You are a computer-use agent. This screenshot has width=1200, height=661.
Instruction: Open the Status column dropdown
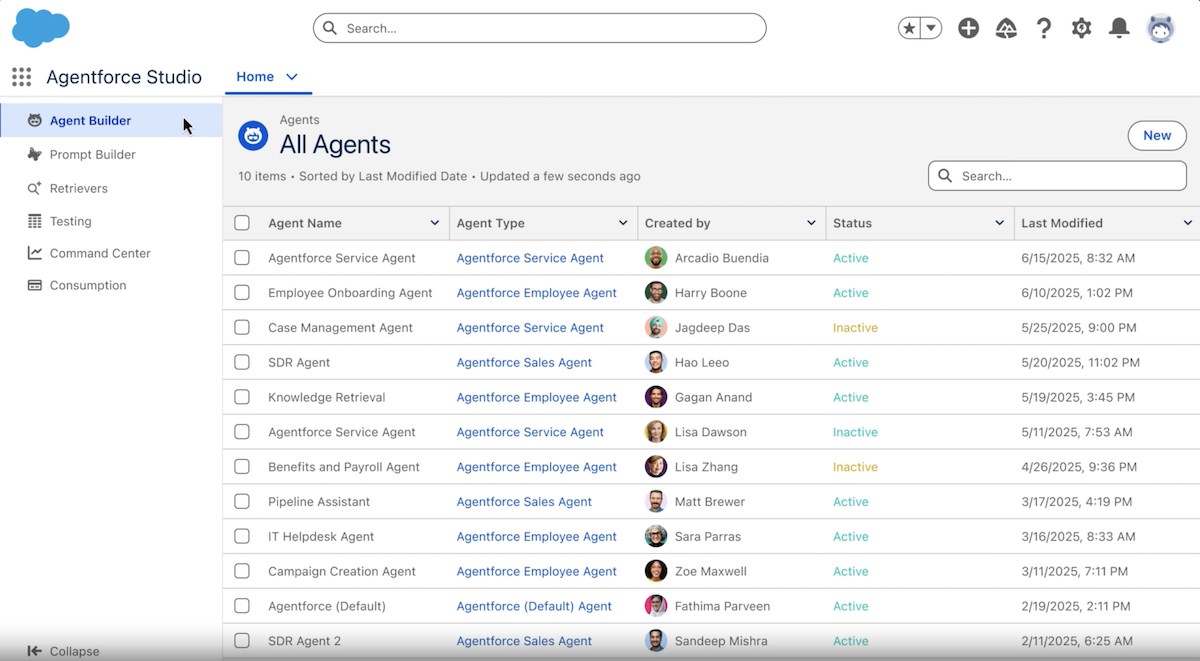(x=999, y=223)
